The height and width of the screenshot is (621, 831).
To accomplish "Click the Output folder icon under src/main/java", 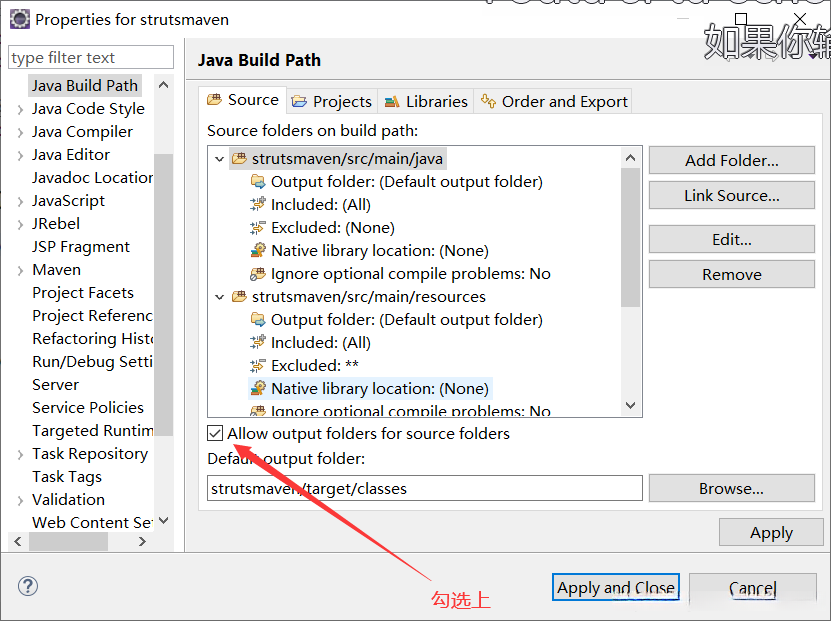I will click(x=258, y=182).
